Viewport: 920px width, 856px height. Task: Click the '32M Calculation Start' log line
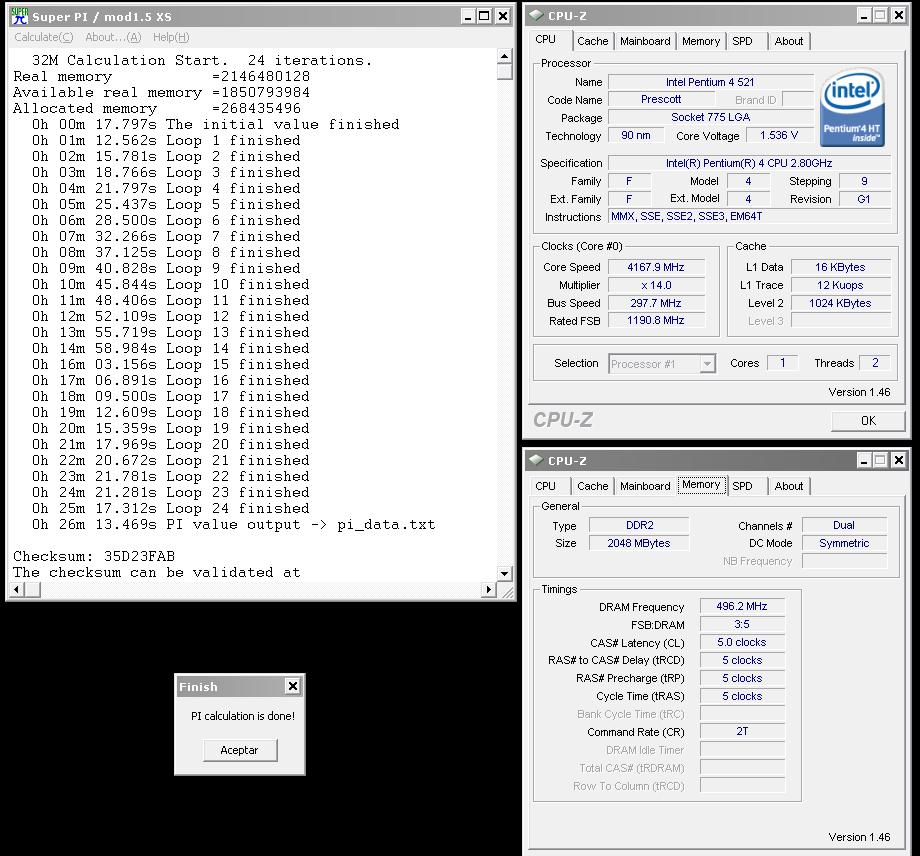pyautogui.click(x=202, y=60)
